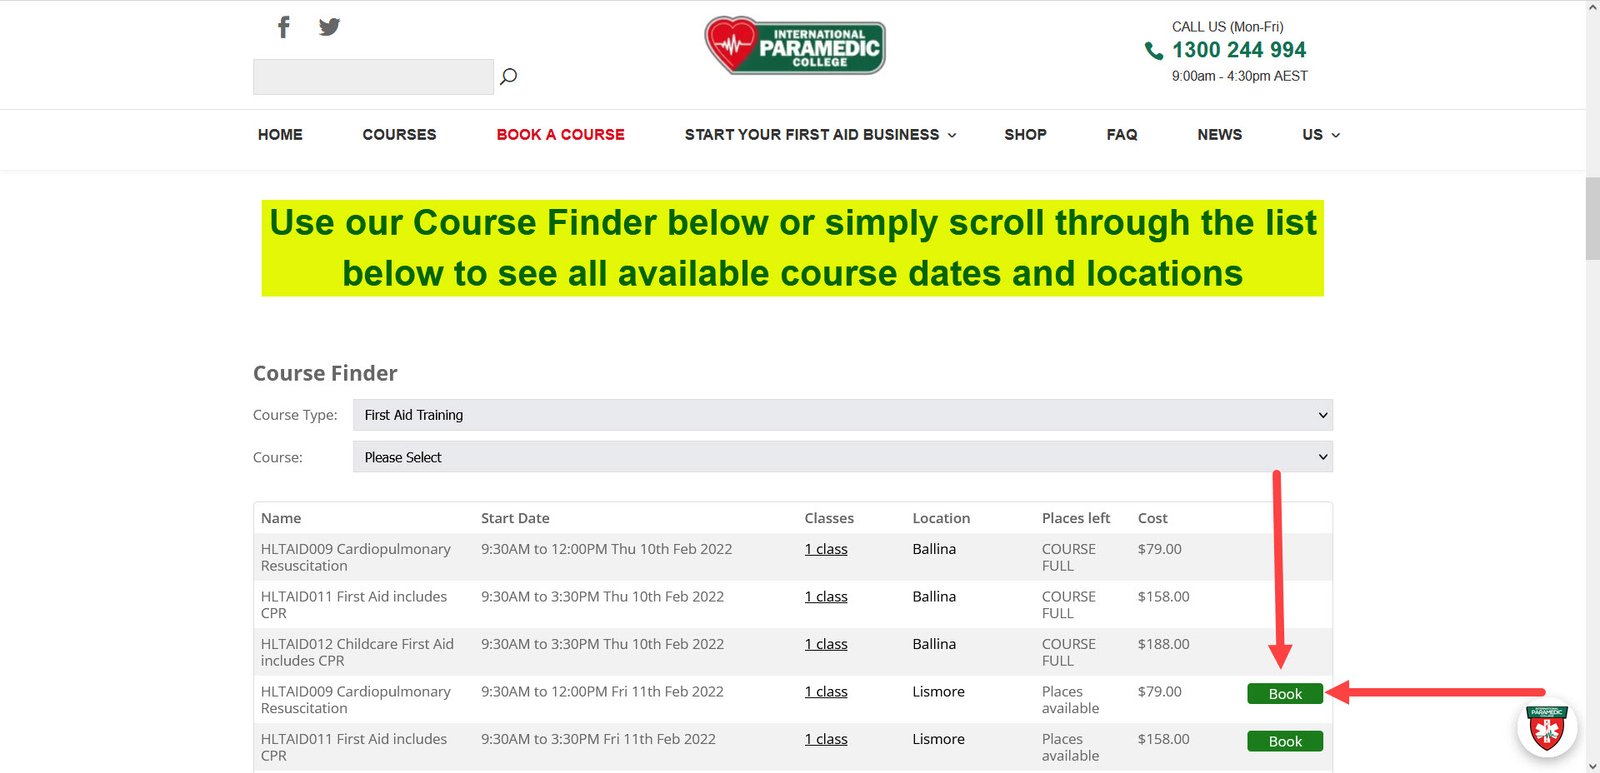The height and width of the screenshot is (773, 1600).
Task: Go to the Home menu item
Action: pos(280,135)
